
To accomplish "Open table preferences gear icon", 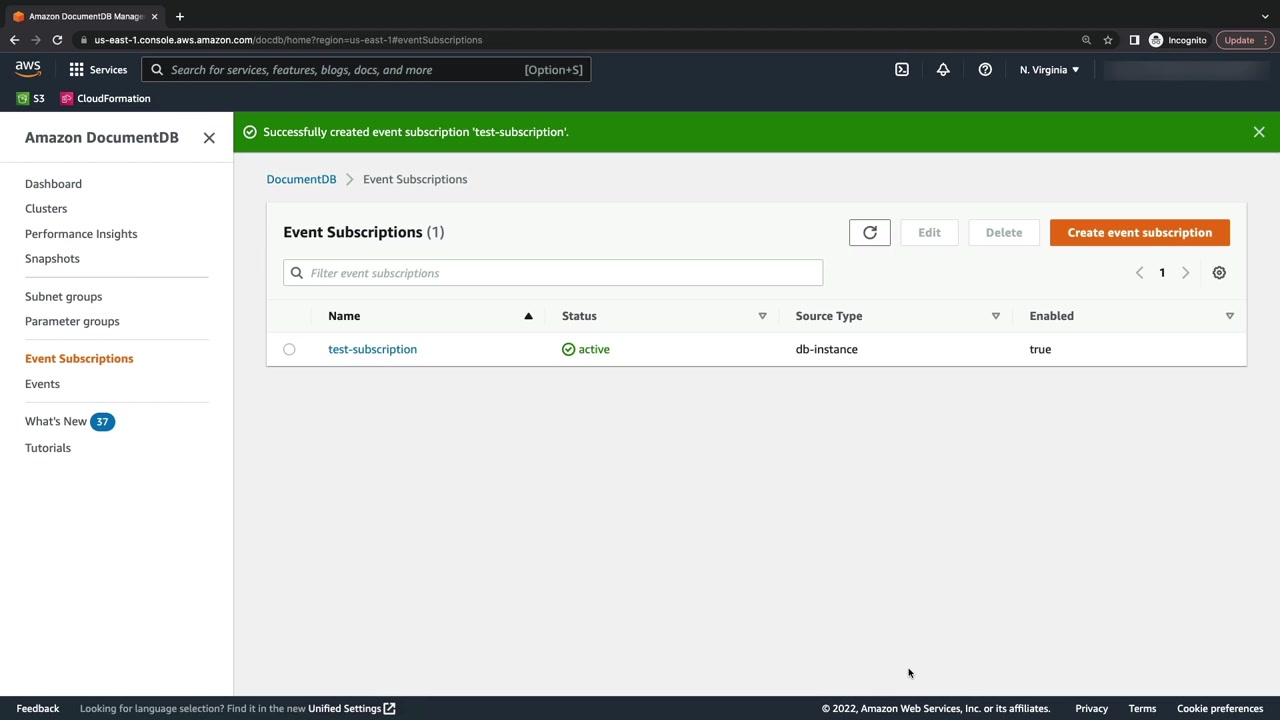I will [1219, 273].
